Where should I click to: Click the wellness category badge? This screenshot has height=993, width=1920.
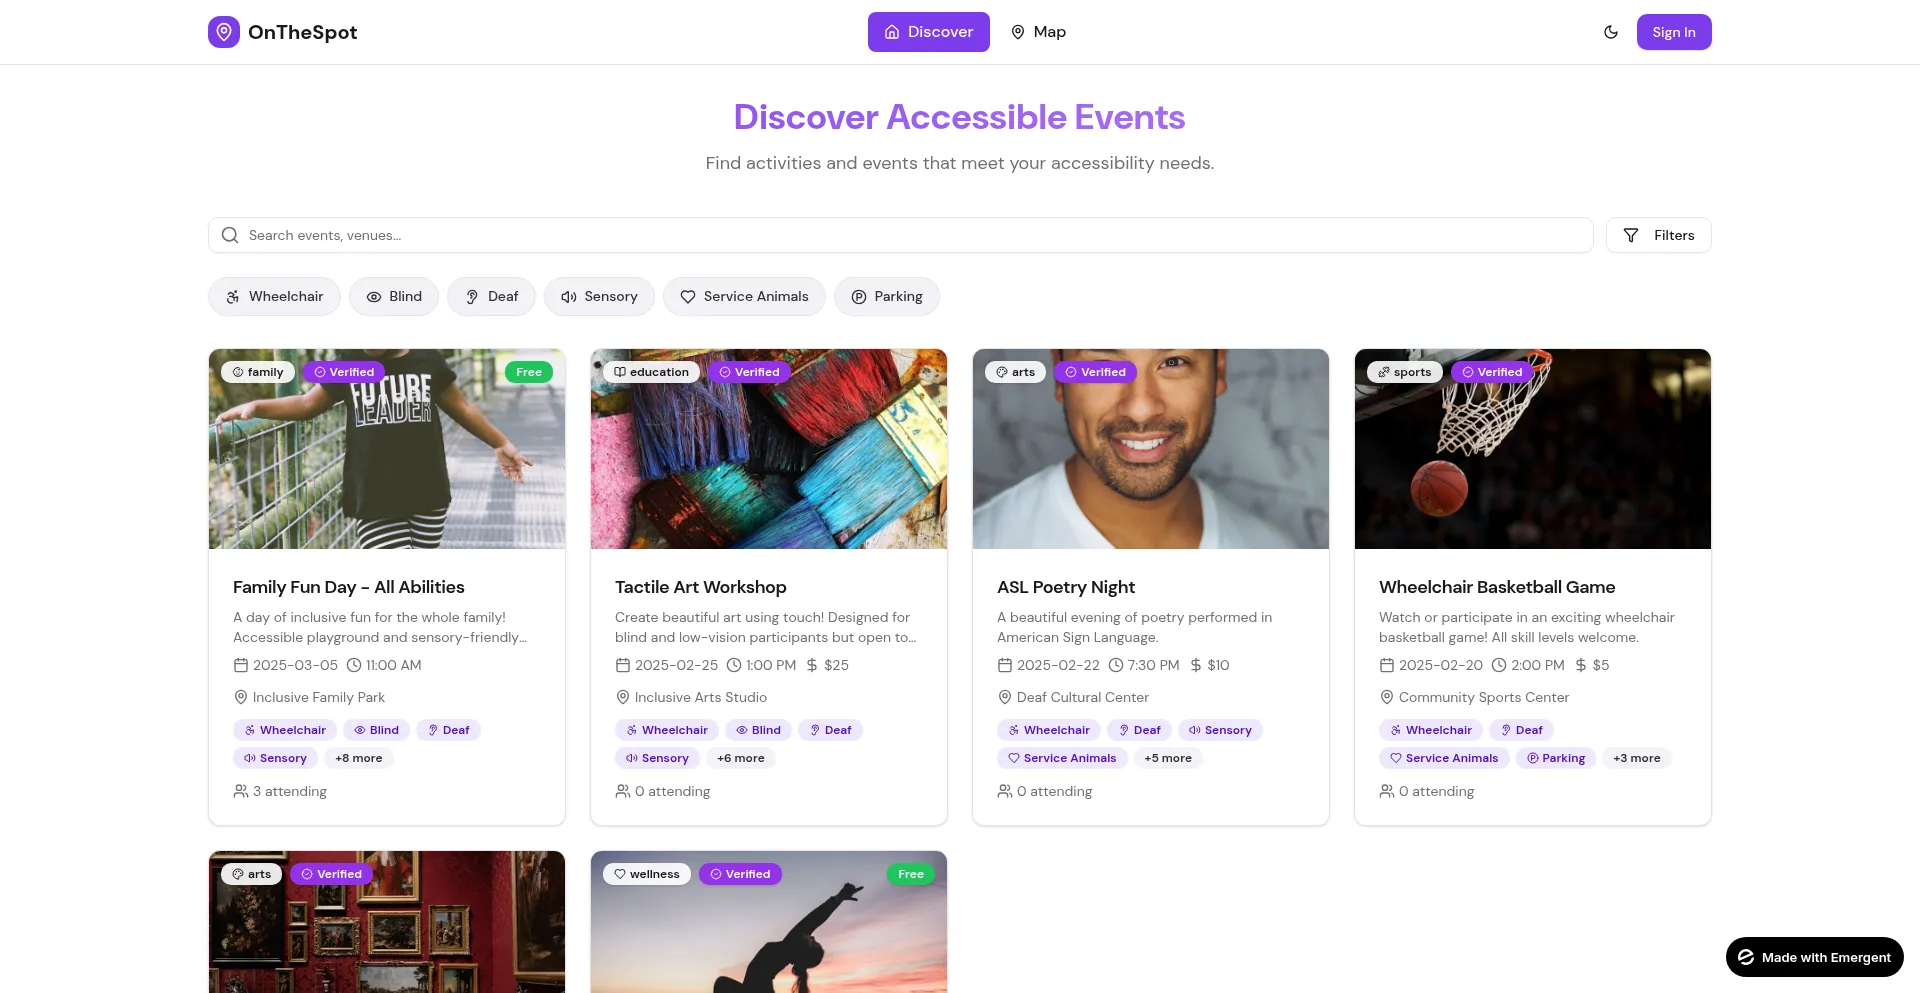coord(647,874)
